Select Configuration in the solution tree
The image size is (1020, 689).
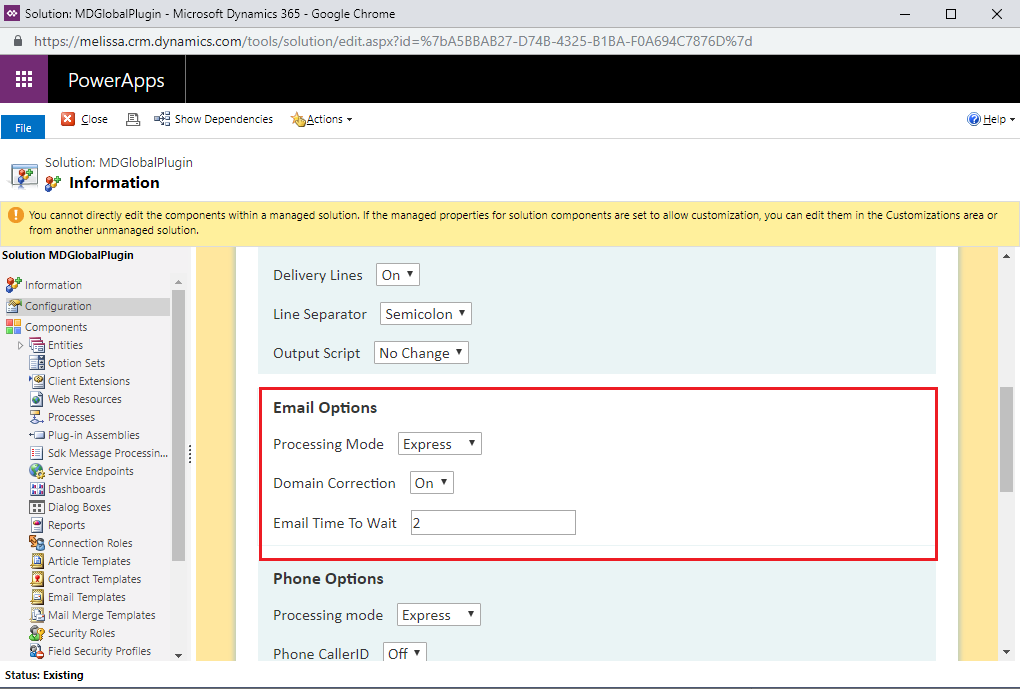[58, 306]
